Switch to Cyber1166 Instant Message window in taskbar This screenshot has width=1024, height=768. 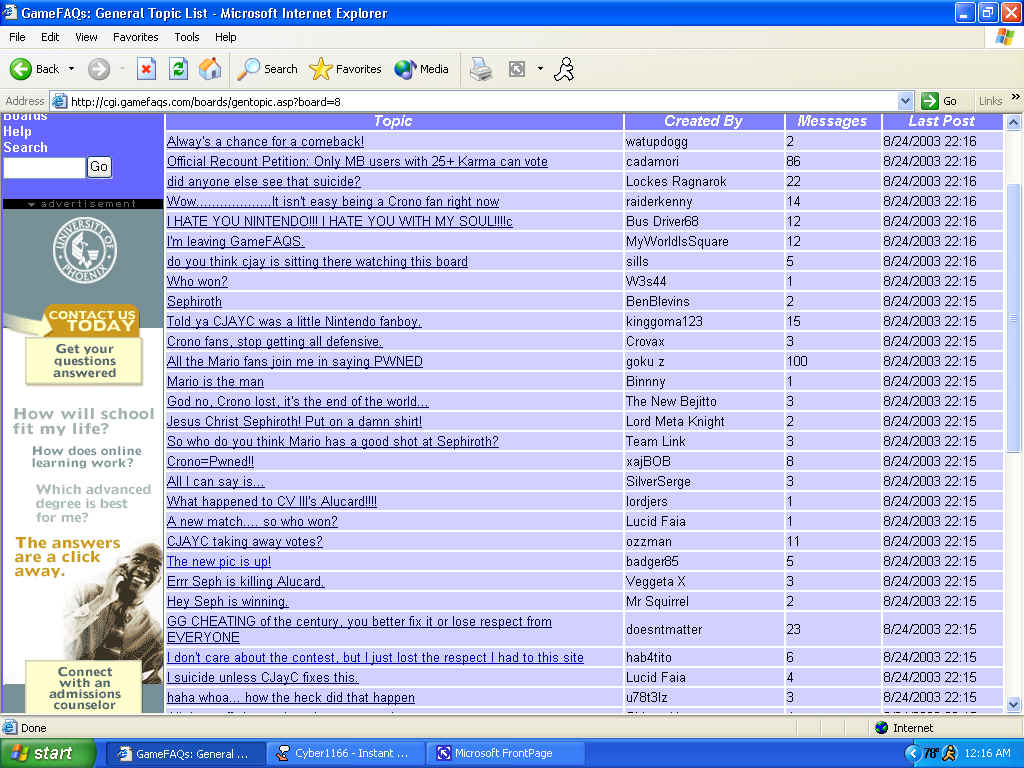pos(345,754)
